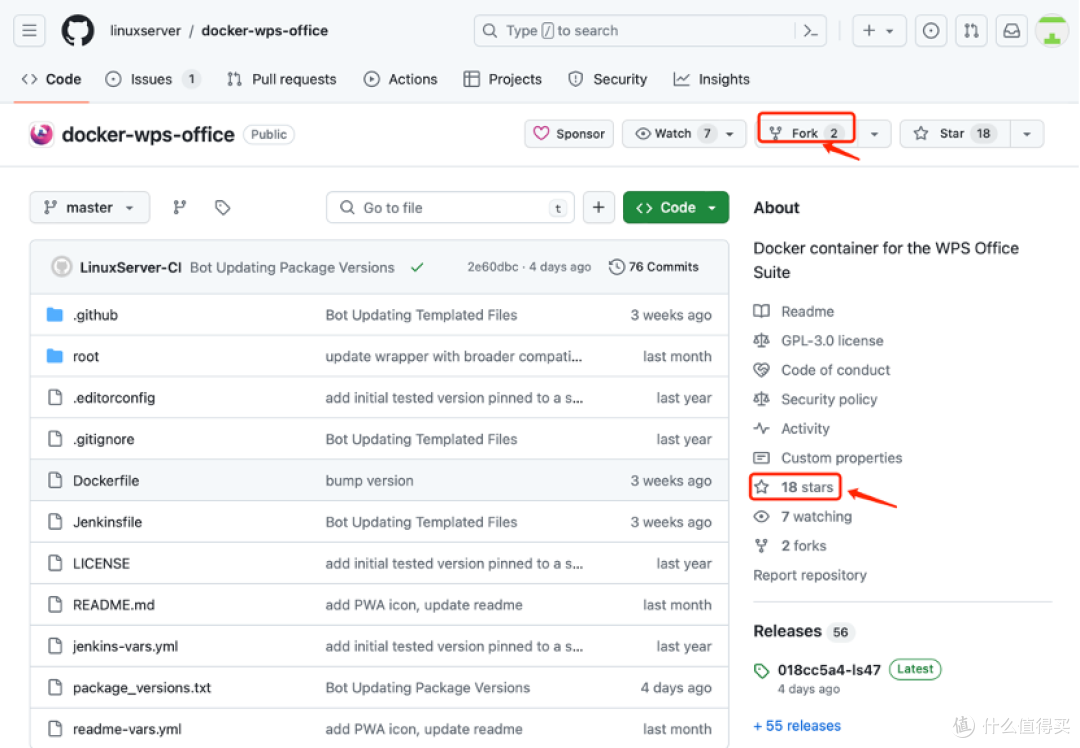This screenshot has width=1080, height=748.
Task: Open branches list via the branch icon
Action: pos(180,207)
